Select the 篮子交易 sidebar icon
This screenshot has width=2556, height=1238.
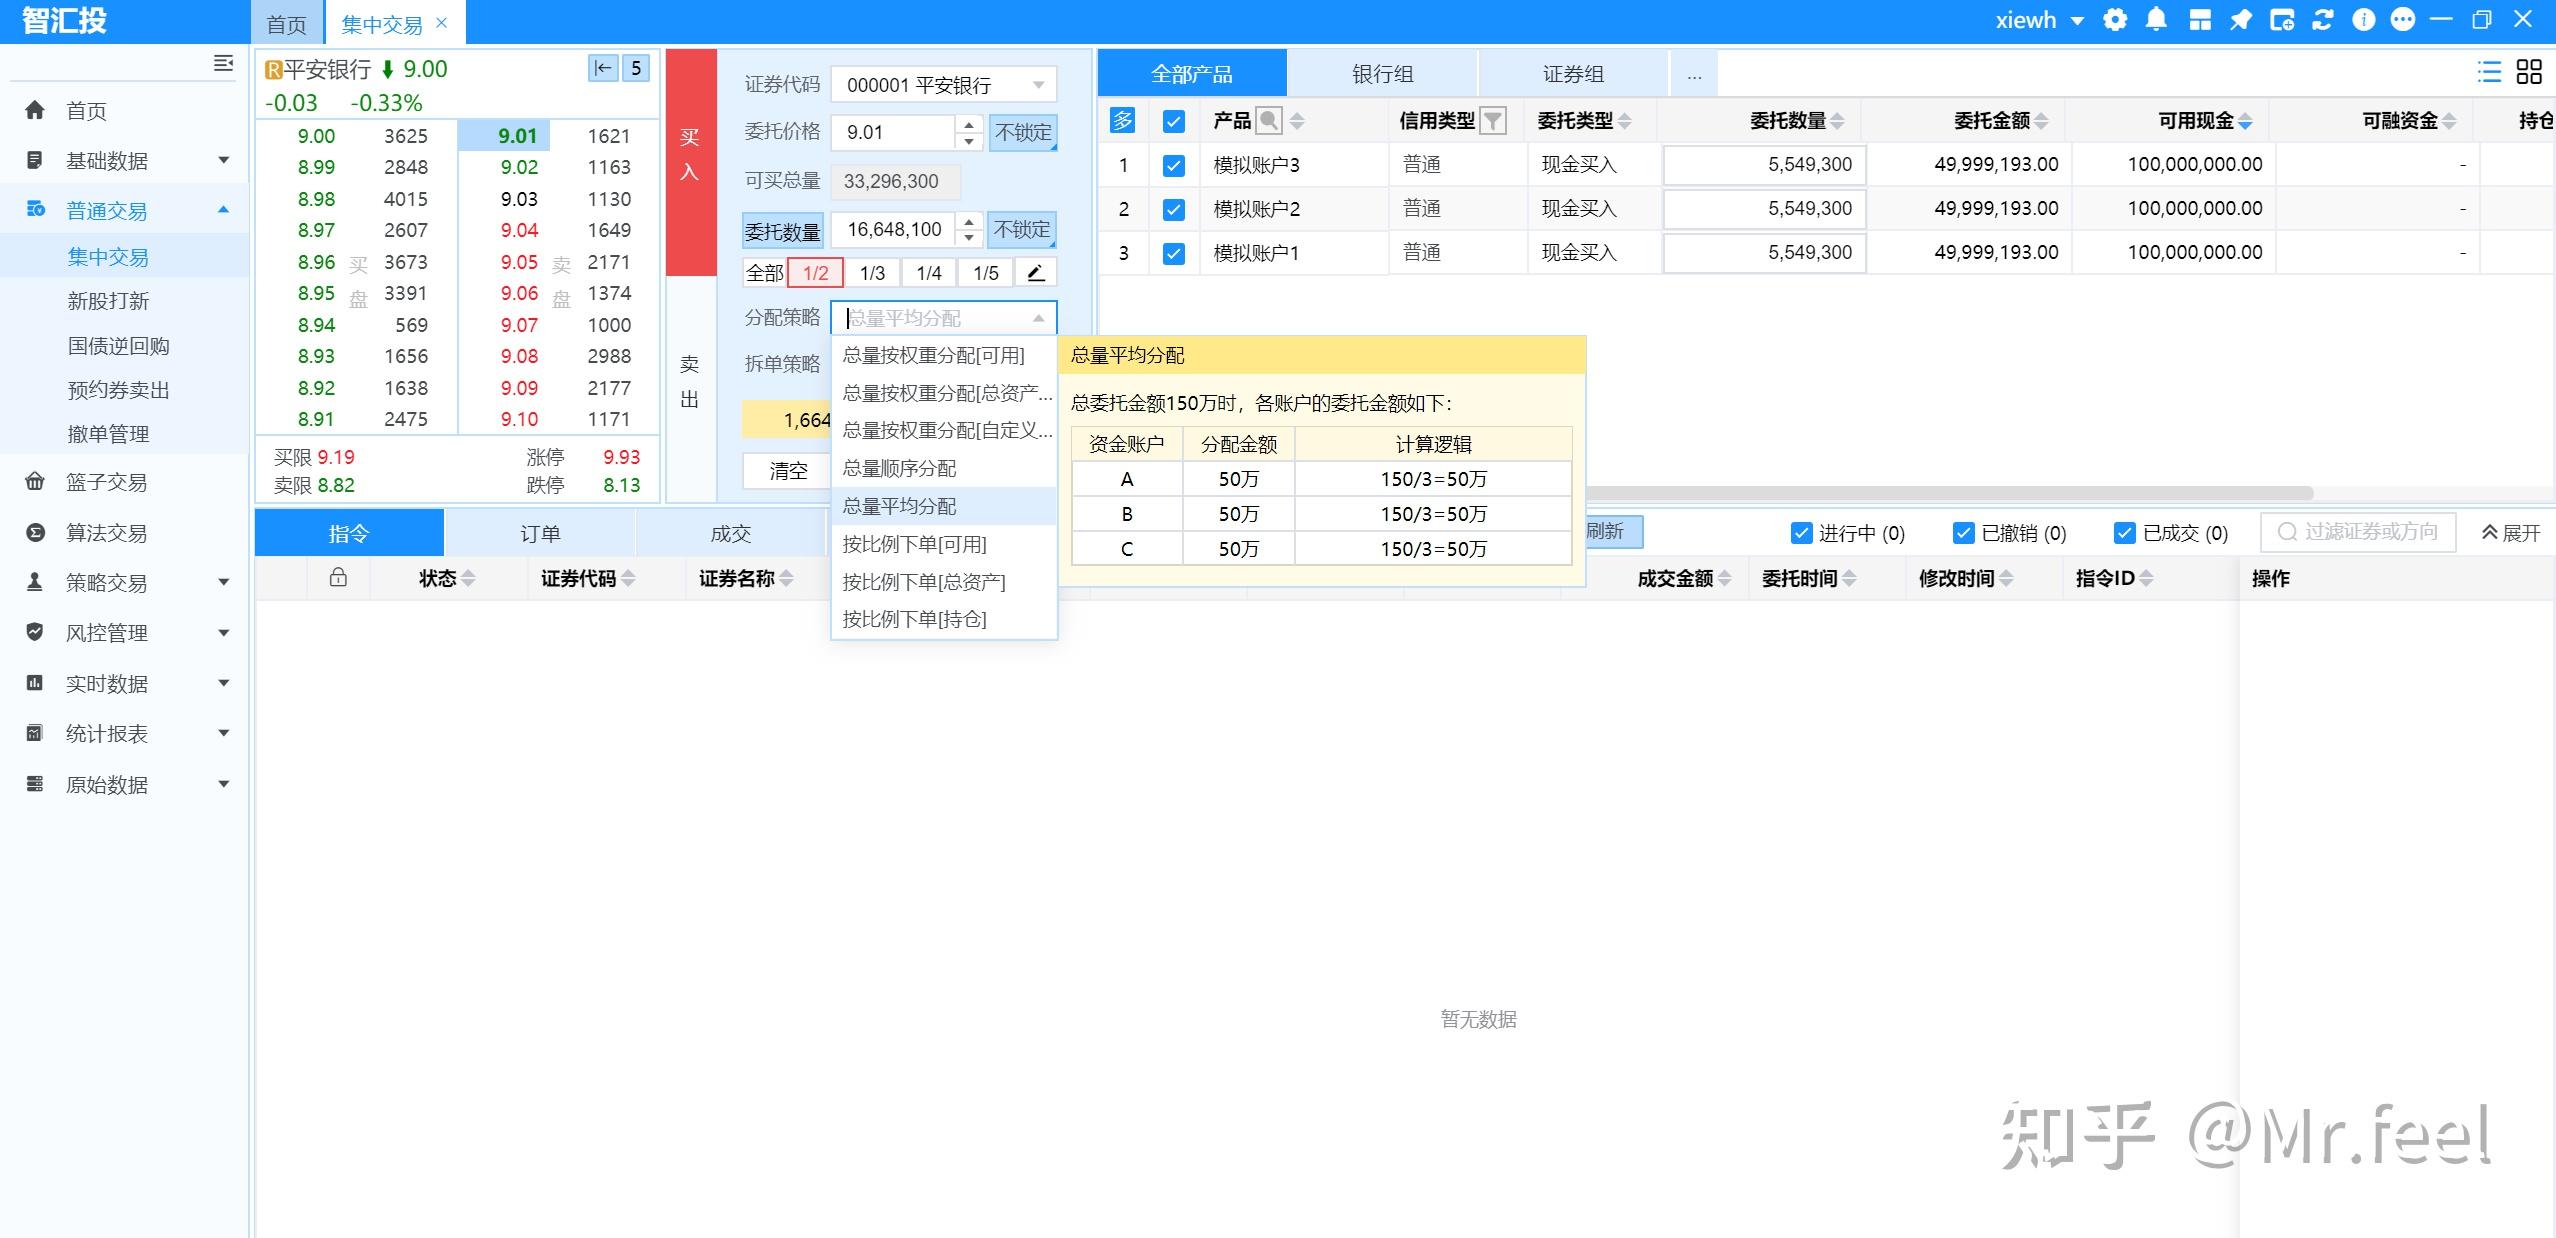tap(33, 482)
